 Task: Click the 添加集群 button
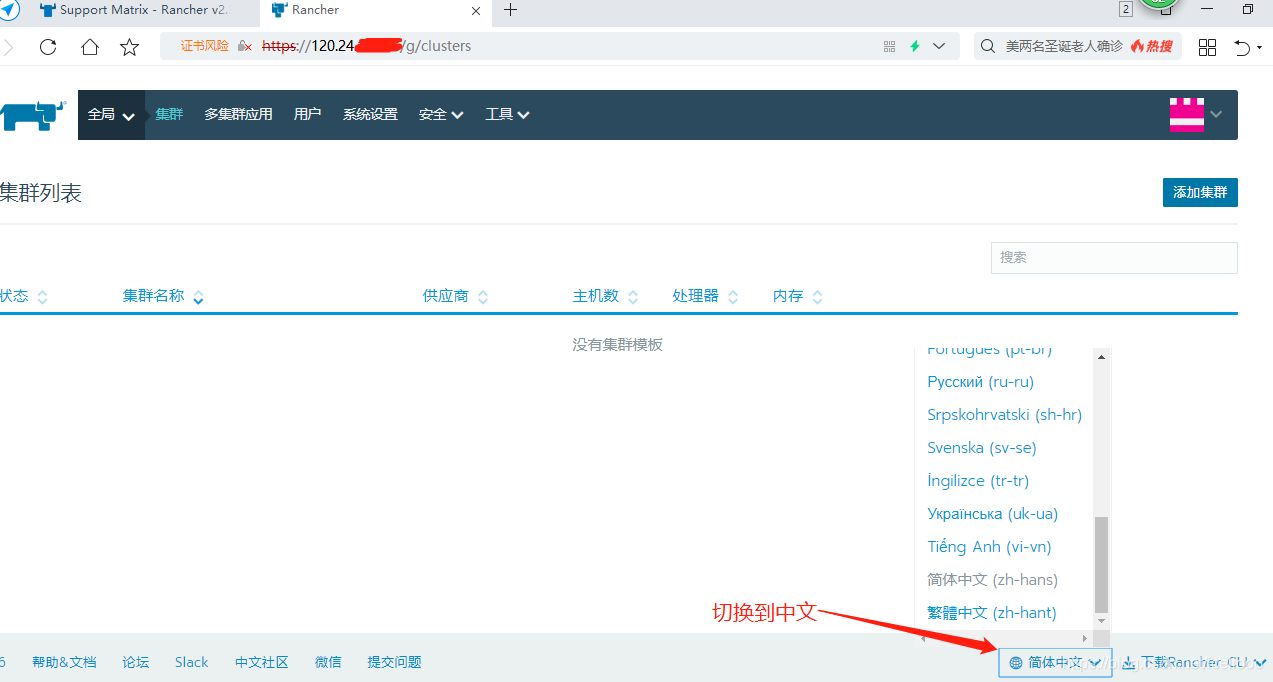[1199, 193]
